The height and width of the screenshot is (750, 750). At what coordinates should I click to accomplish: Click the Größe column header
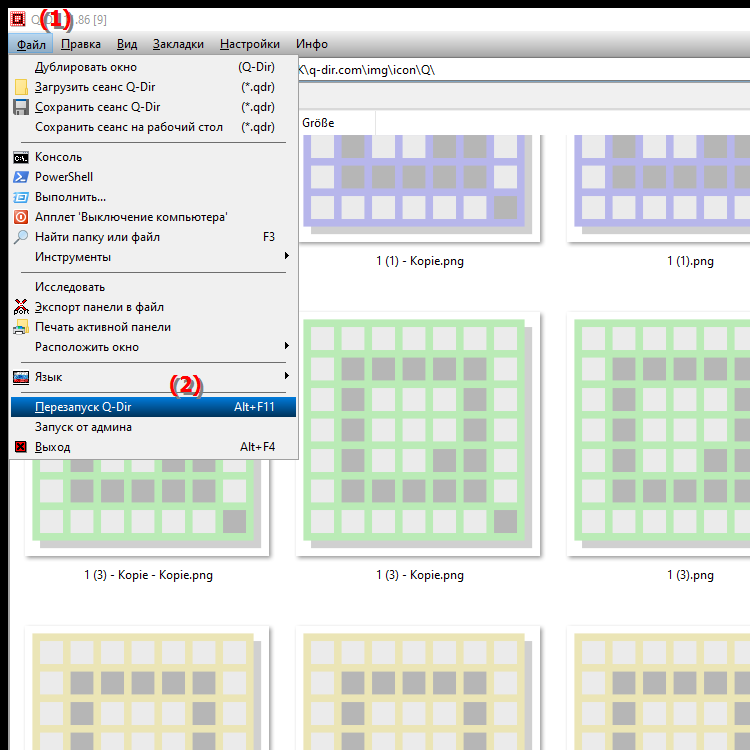(337, 123)
